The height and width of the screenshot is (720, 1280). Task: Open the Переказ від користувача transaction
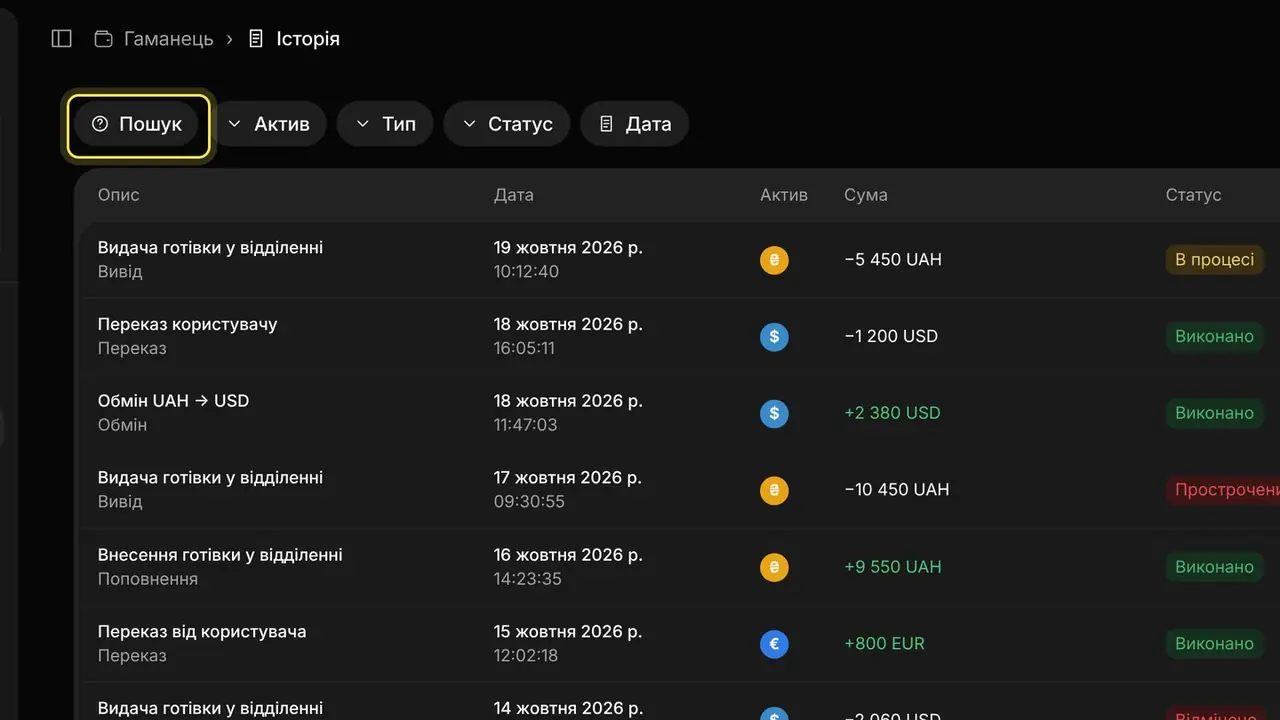[202, 632]
